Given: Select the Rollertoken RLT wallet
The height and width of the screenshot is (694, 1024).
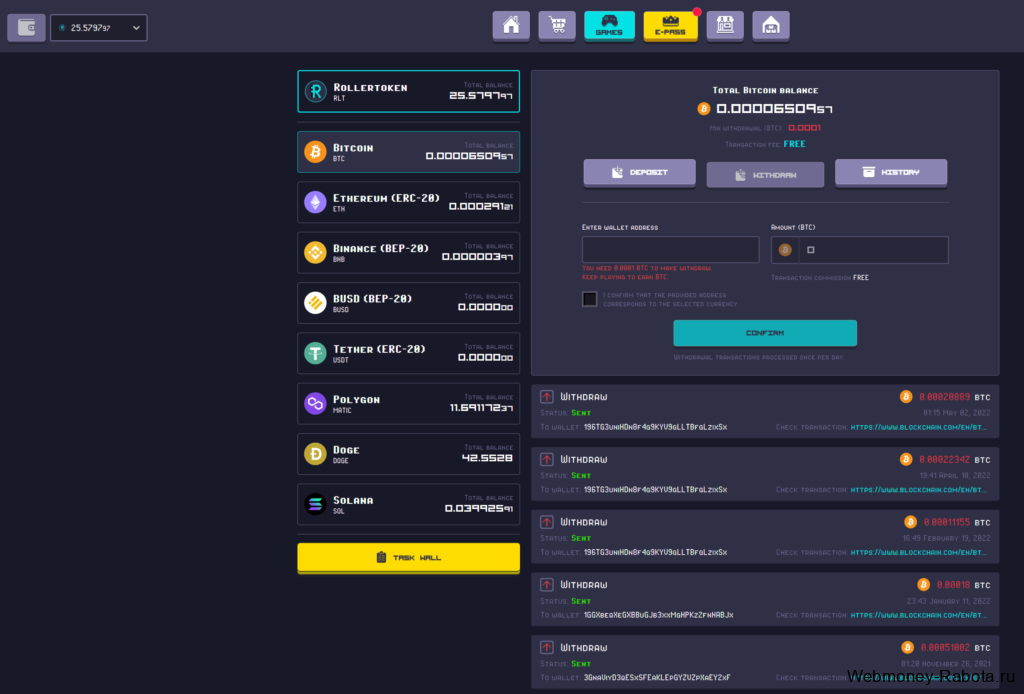Looking at the screenshot, I should 409,91.
